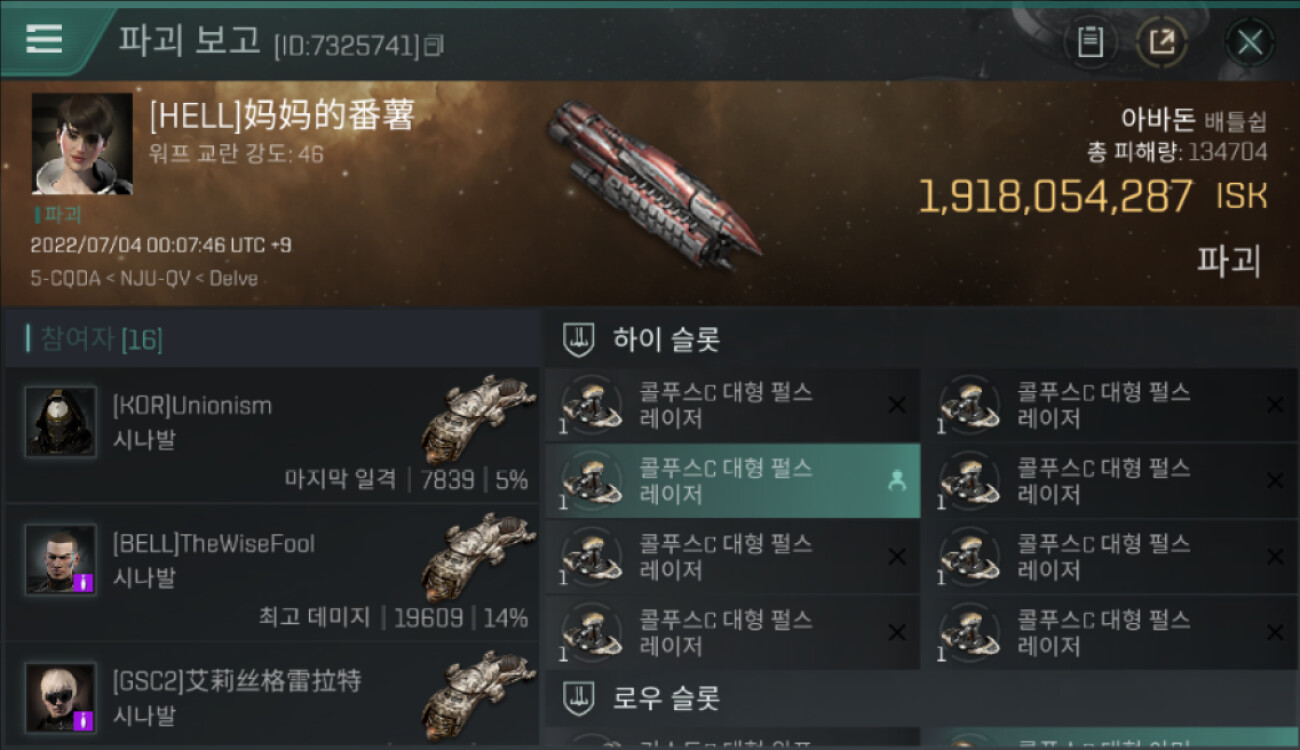Click the person icon on highlighted laser slot
This screenshot has height=750, width=1300.
tap(897, 481)
